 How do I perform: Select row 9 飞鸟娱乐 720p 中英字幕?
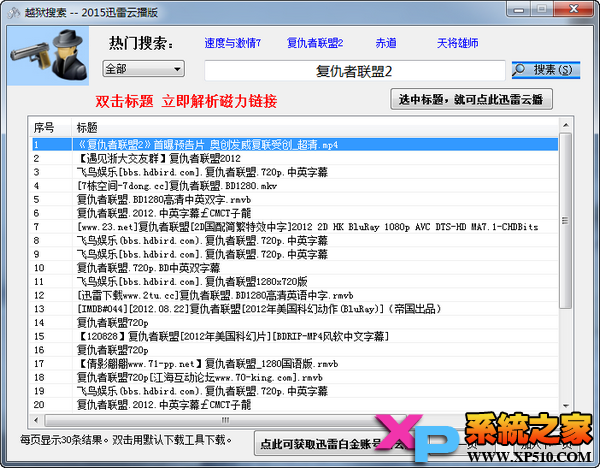click(x=295, y=254)
